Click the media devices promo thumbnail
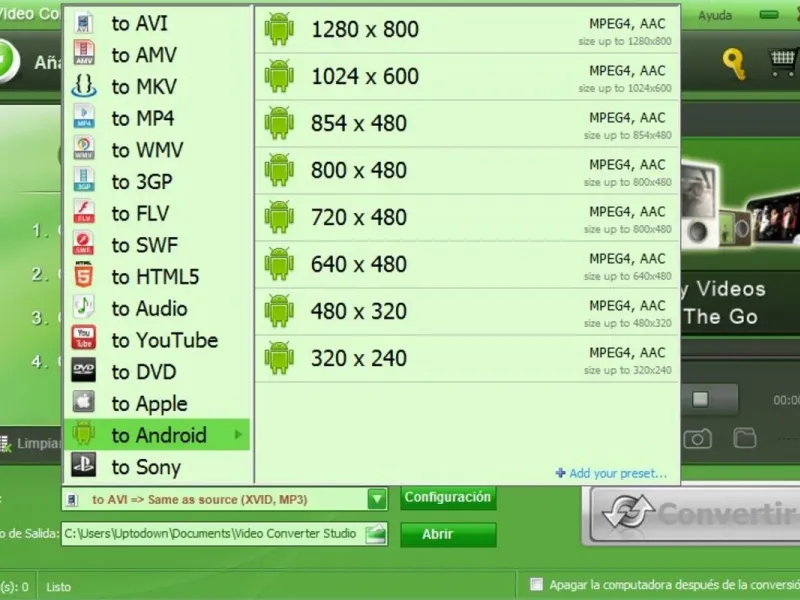 tap(740, 205)
